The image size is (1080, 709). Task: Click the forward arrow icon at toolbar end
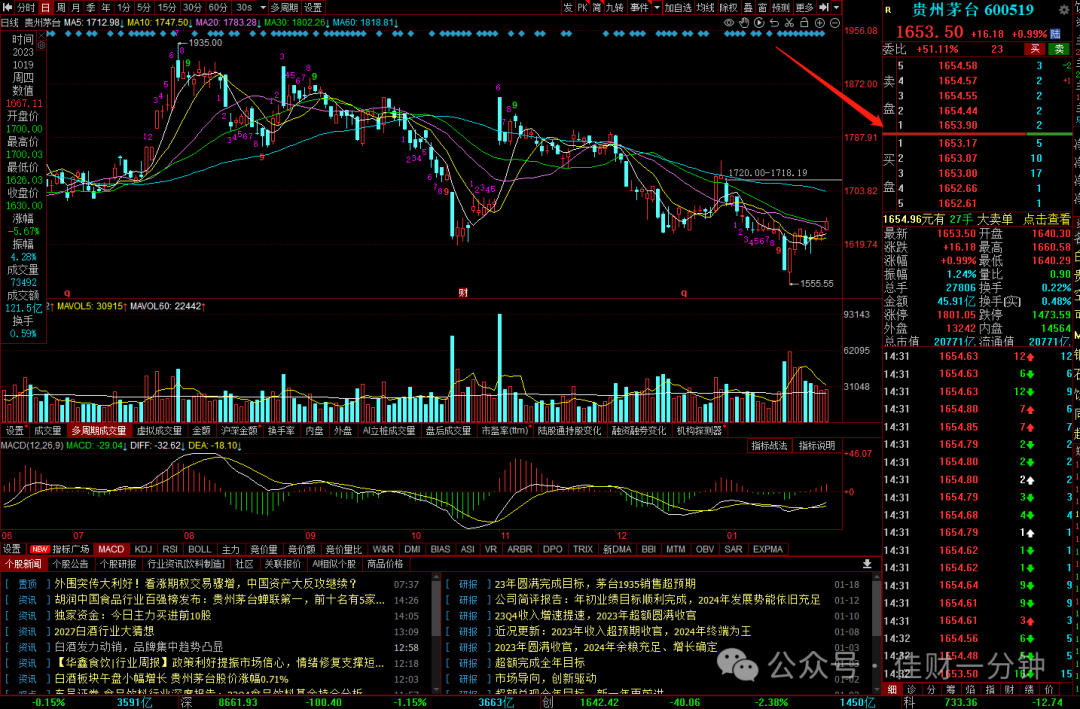(824, 7)
